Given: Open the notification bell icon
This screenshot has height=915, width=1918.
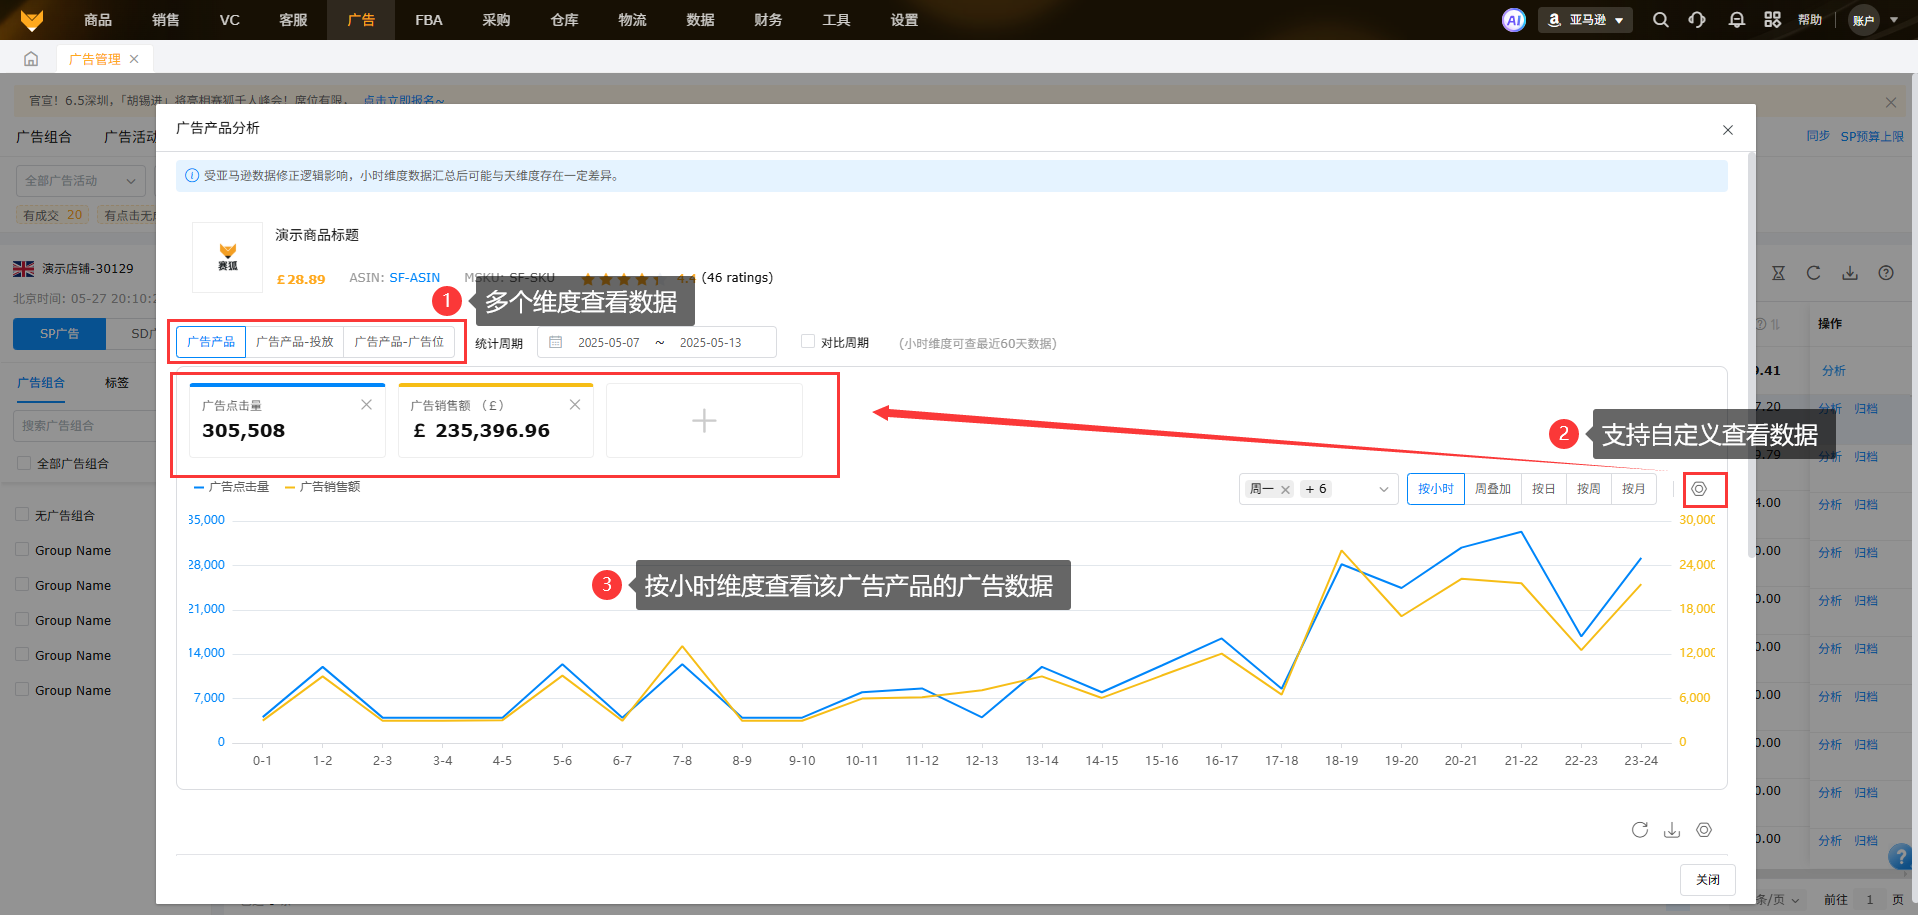Looking at the screenshot, I should pos(1736,20).
